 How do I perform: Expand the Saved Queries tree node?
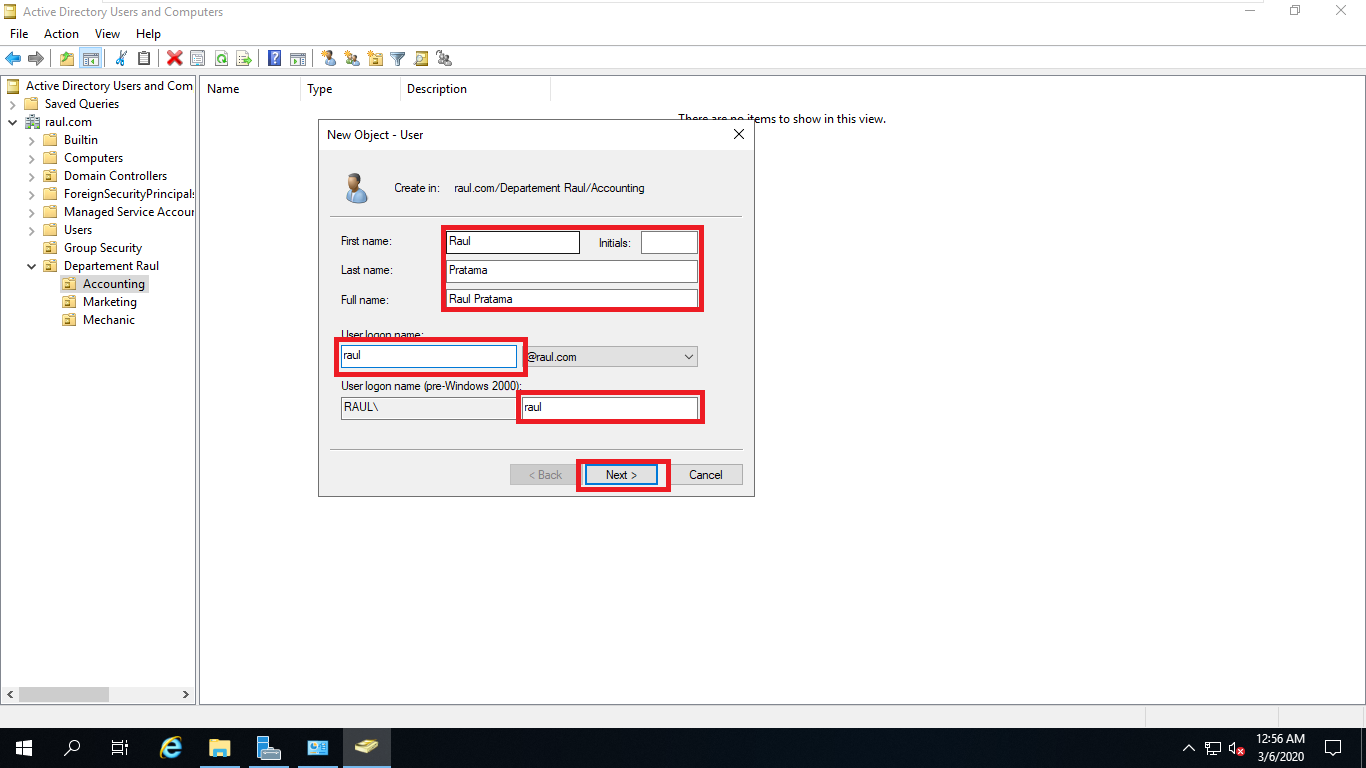point(13,104)
